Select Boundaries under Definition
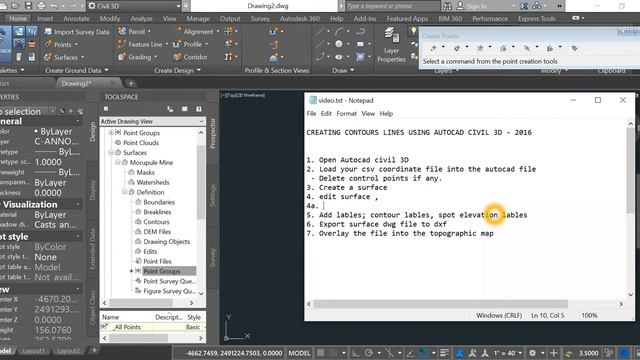The image size is (640, 360). click(x=159, y=202)
